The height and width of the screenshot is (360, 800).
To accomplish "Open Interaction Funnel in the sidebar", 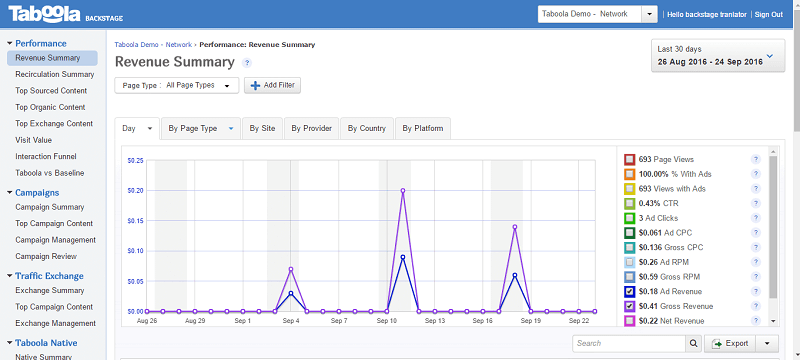I will (46, 157).
